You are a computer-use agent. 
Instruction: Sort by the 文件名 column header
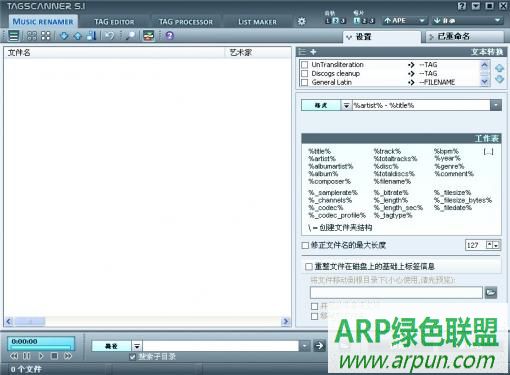point(115,53)
